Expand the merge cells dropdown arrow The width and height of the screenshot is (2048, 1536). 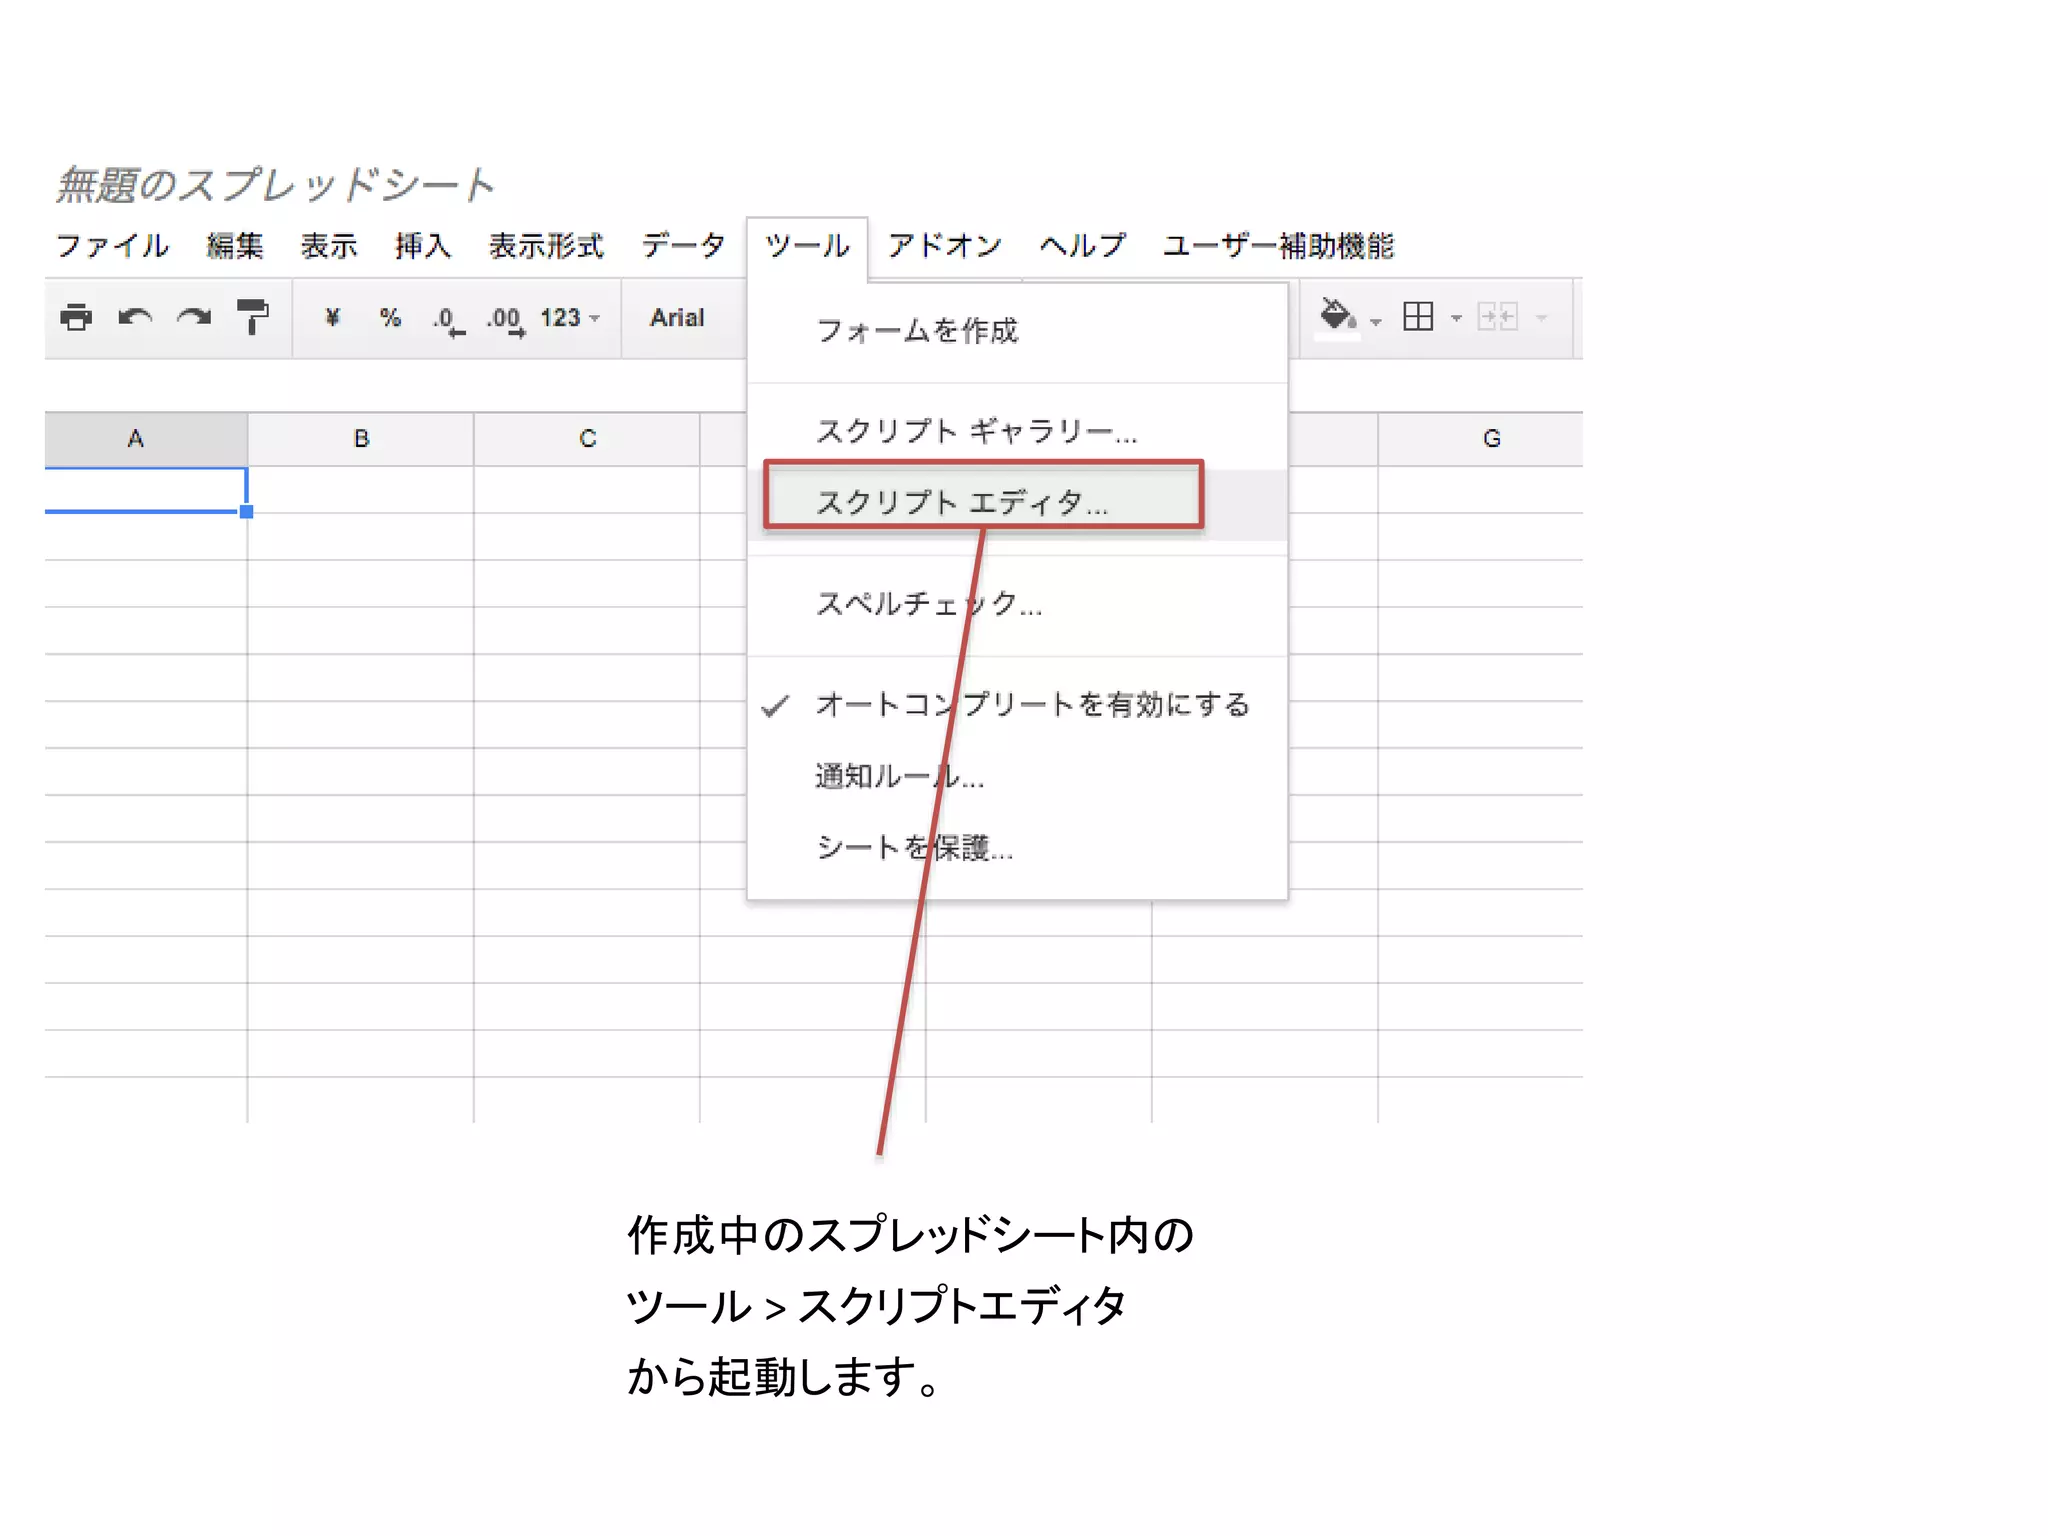pyautogui.click(x=1541, y=319)
